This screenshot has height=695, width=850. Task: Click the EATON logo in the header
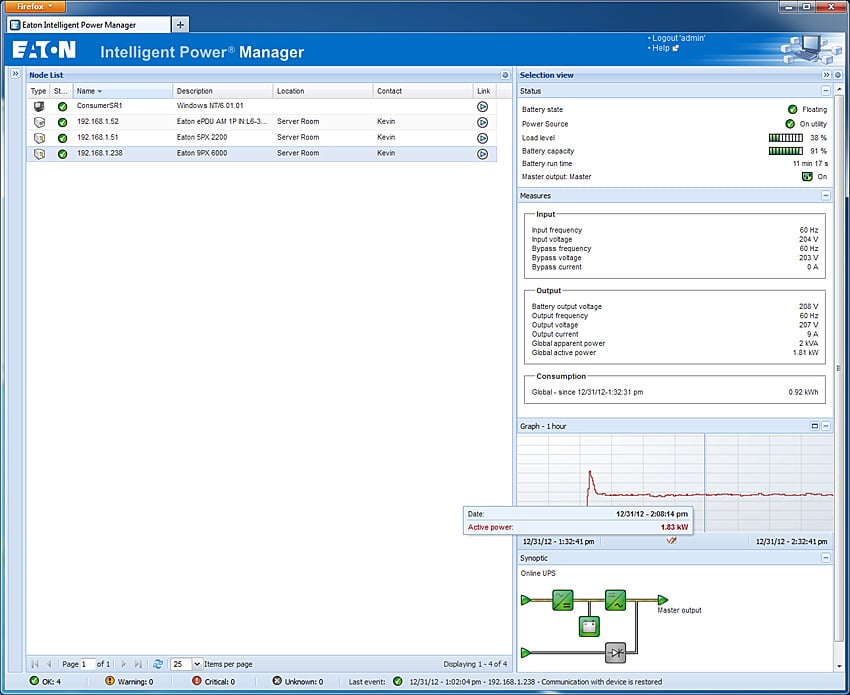pos(44,50)
